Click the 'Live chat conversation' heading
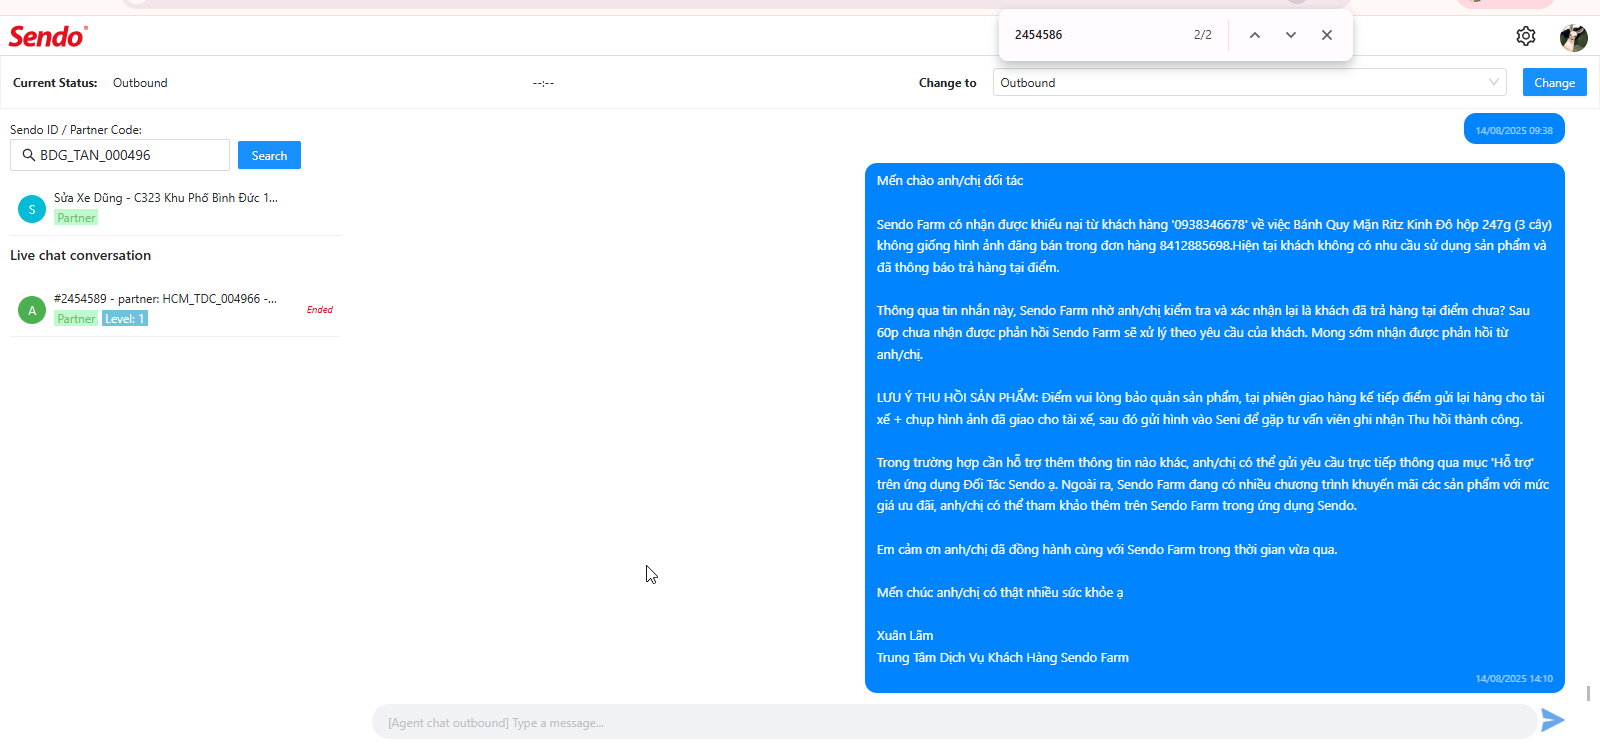This screenshot has width=1600, height=745. 81,255
